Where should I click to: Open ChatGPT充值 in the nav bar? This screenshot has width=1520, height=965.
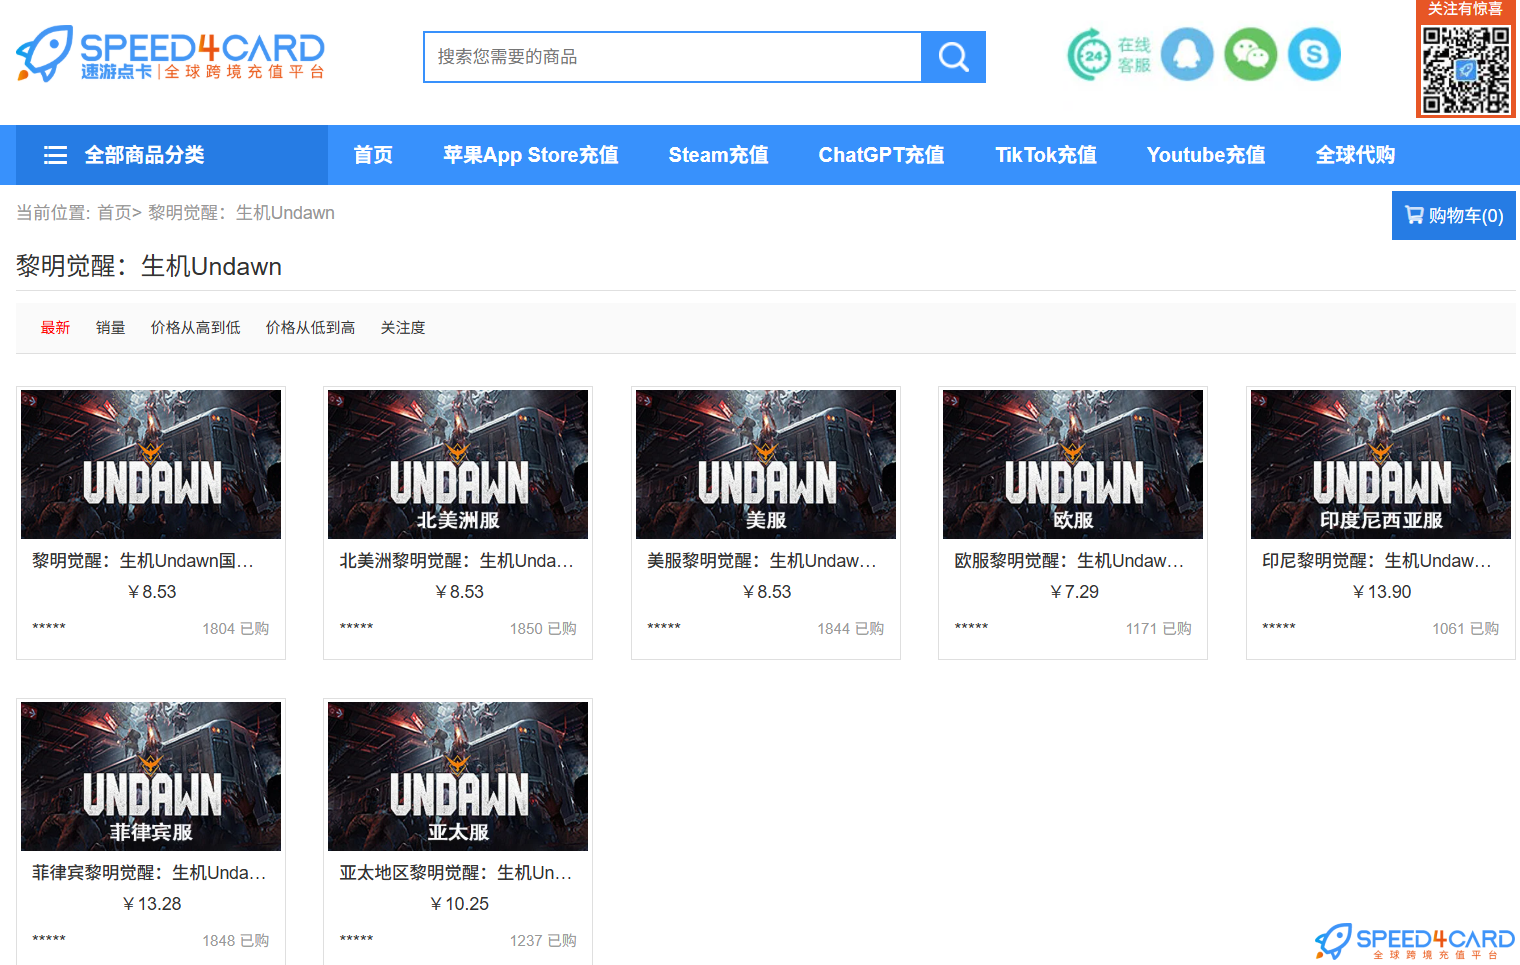tap(882, 155)
